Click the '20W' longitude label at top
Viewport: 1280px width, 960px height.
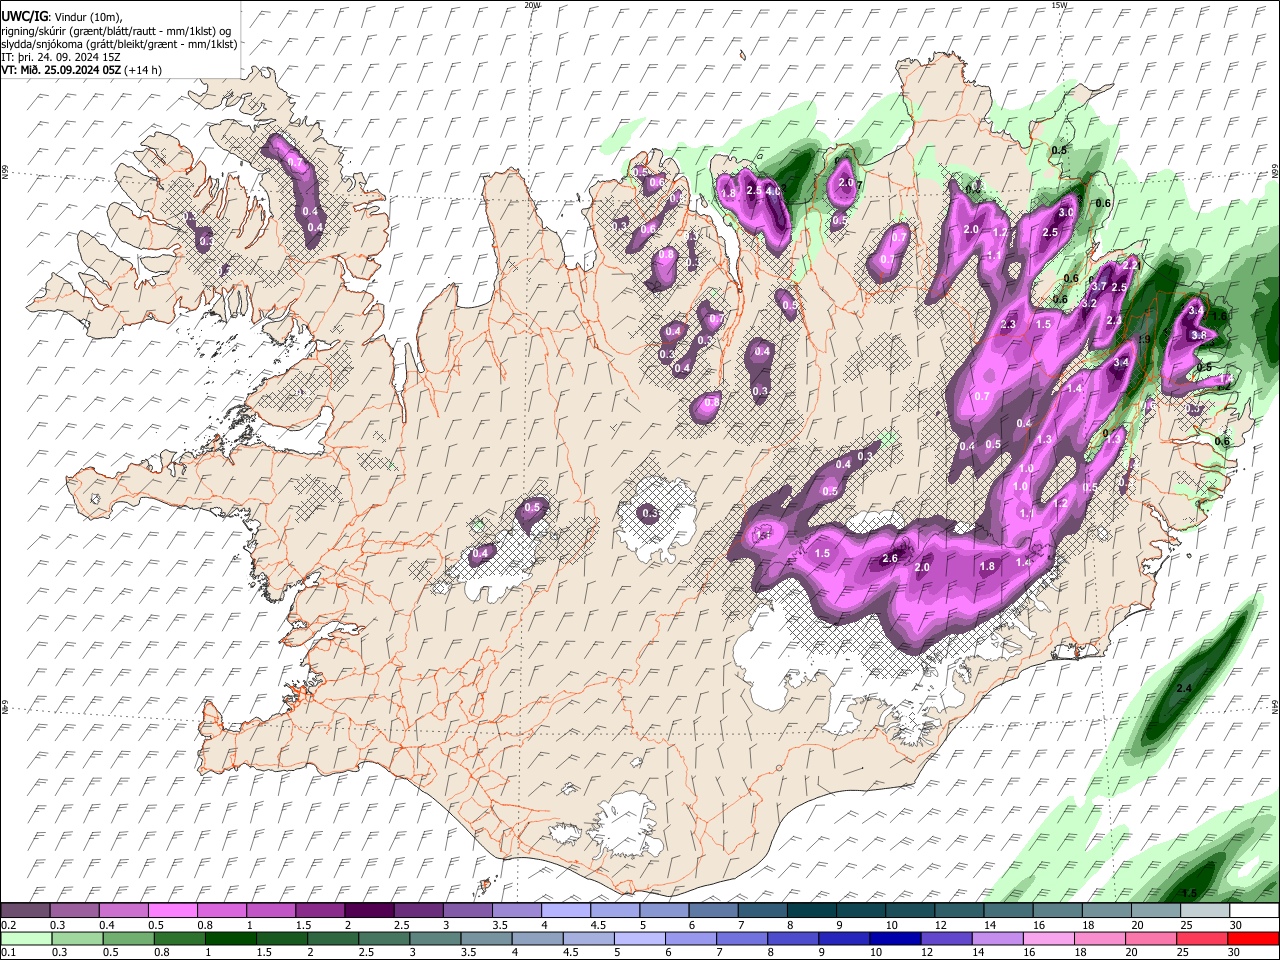(x=532, y=5)
